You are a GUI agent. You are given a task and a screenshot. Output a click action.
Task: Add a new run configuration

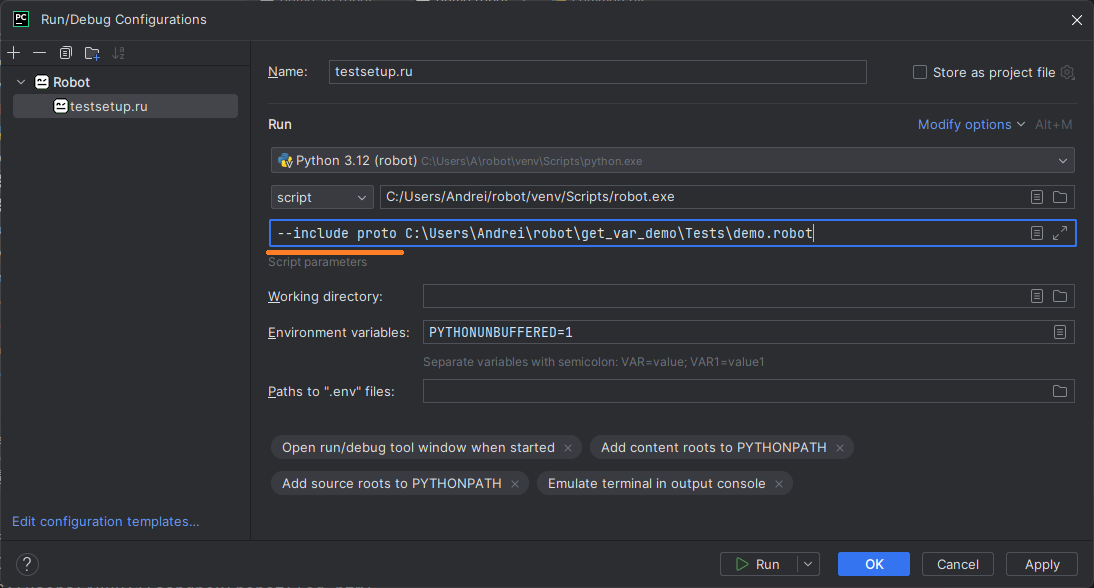14,53
